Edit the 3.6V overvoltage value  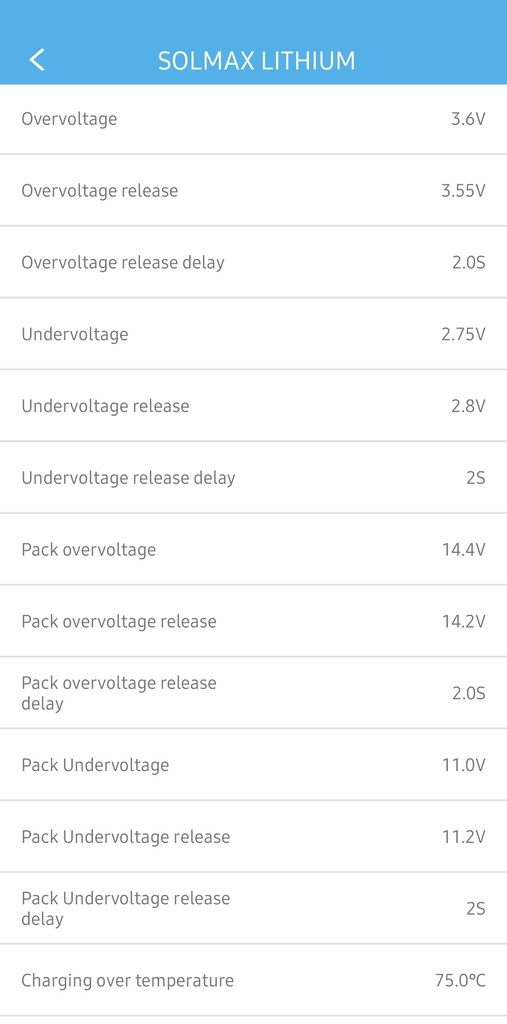coord(468,120)
